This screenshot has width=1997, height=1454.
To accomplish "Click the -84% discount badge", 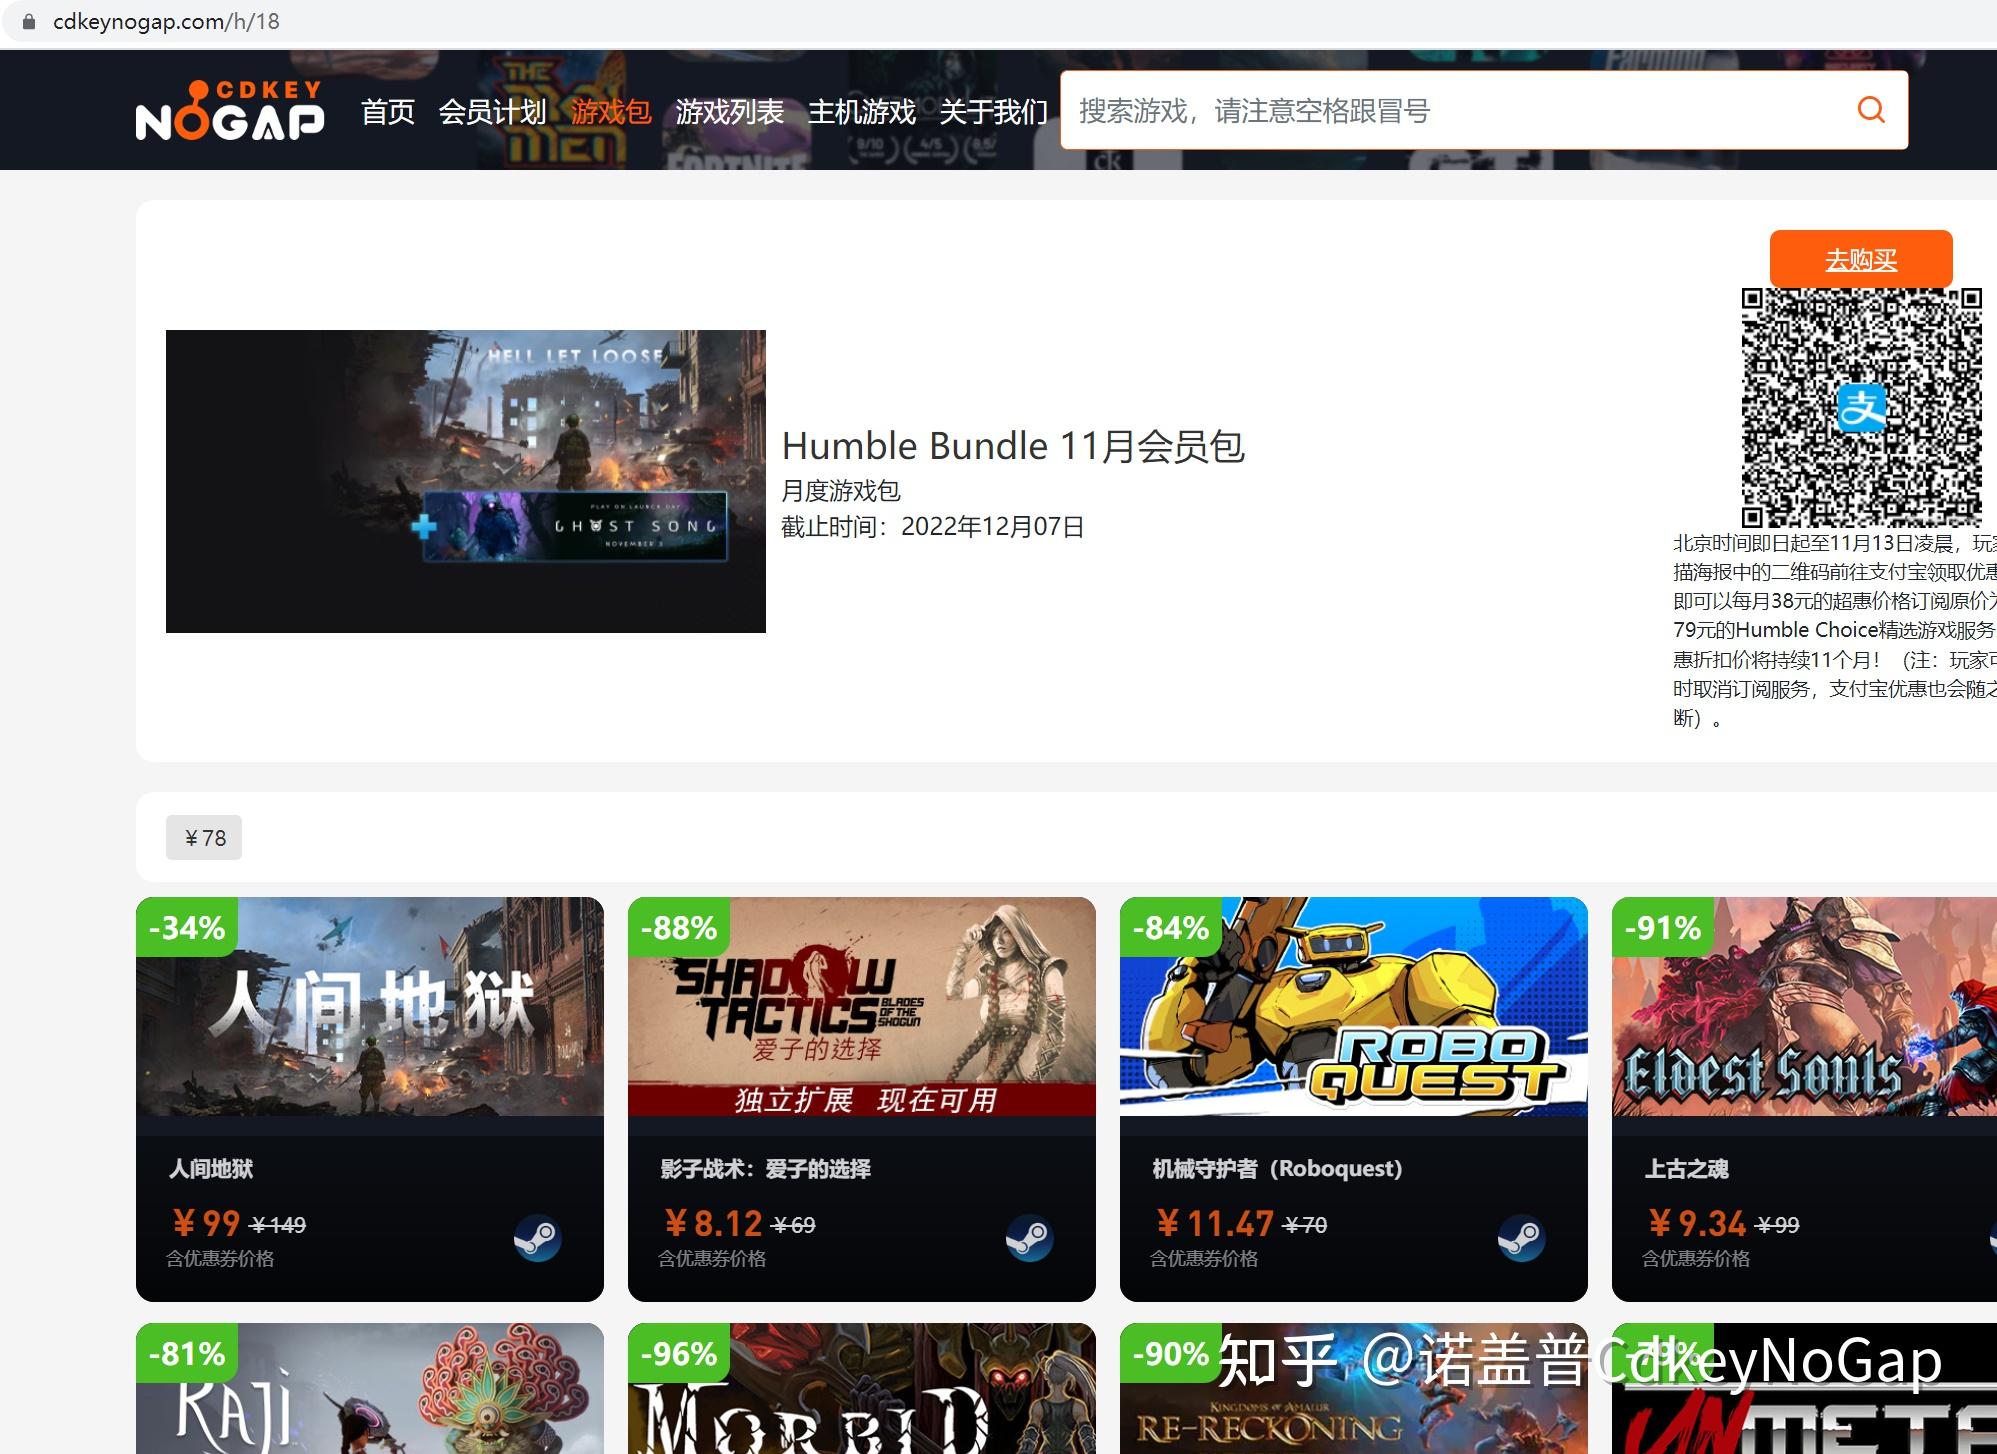I will [x=1171, y=927].
